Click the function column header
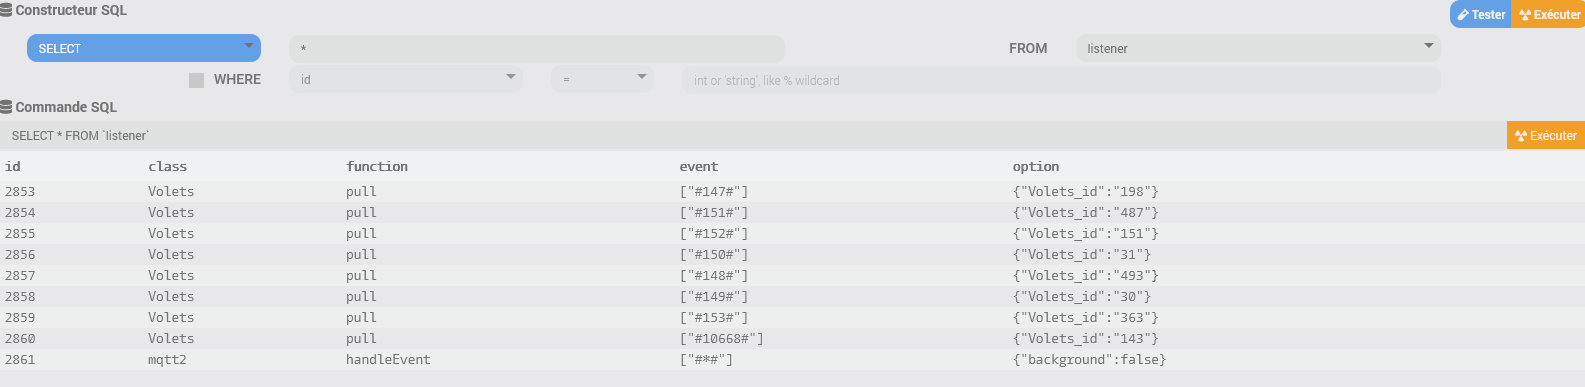Viewport: 1585px width, 387px height. coord(377,166)
